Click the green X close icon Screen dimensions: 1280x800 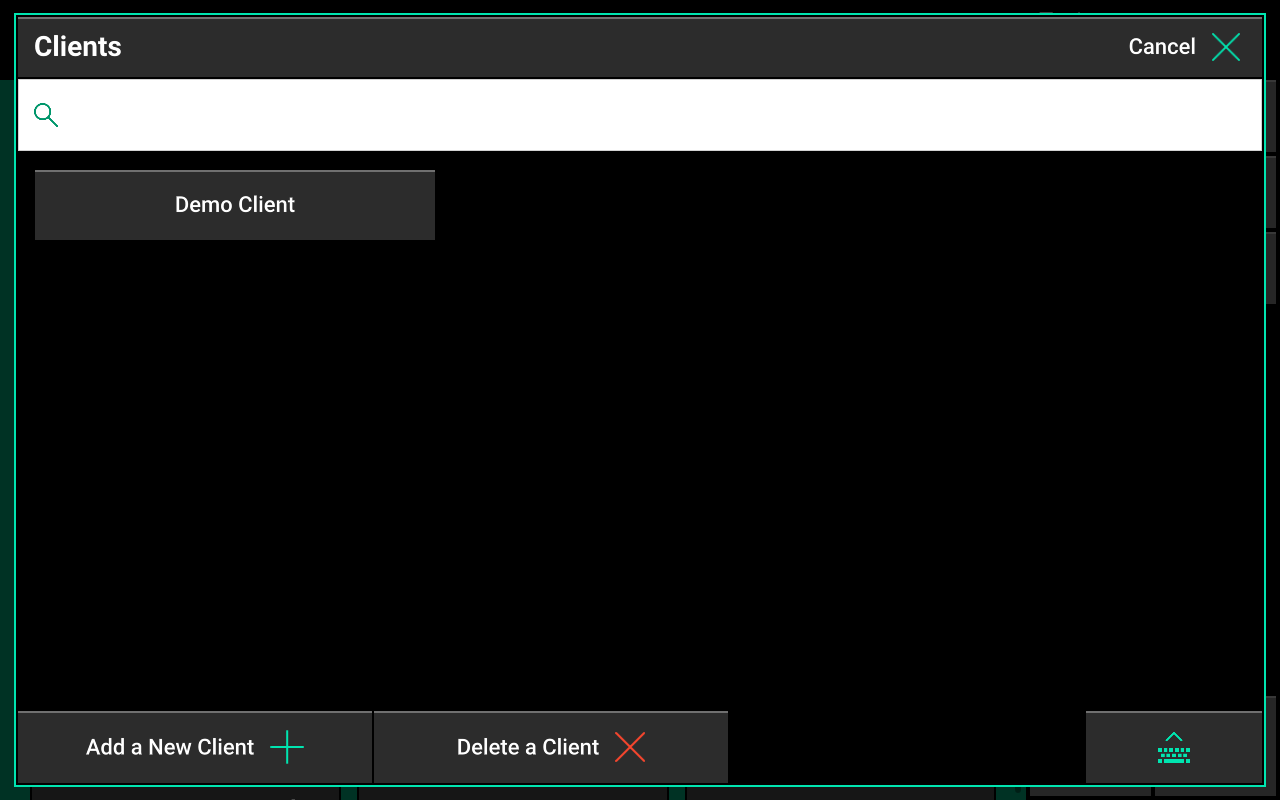[1226, 47]
